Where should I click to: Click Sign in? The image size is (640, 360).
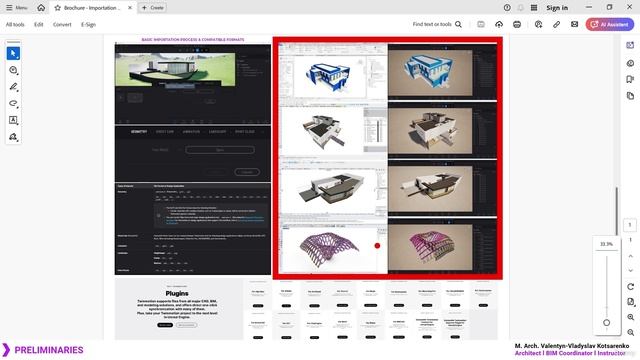point(557,8)
